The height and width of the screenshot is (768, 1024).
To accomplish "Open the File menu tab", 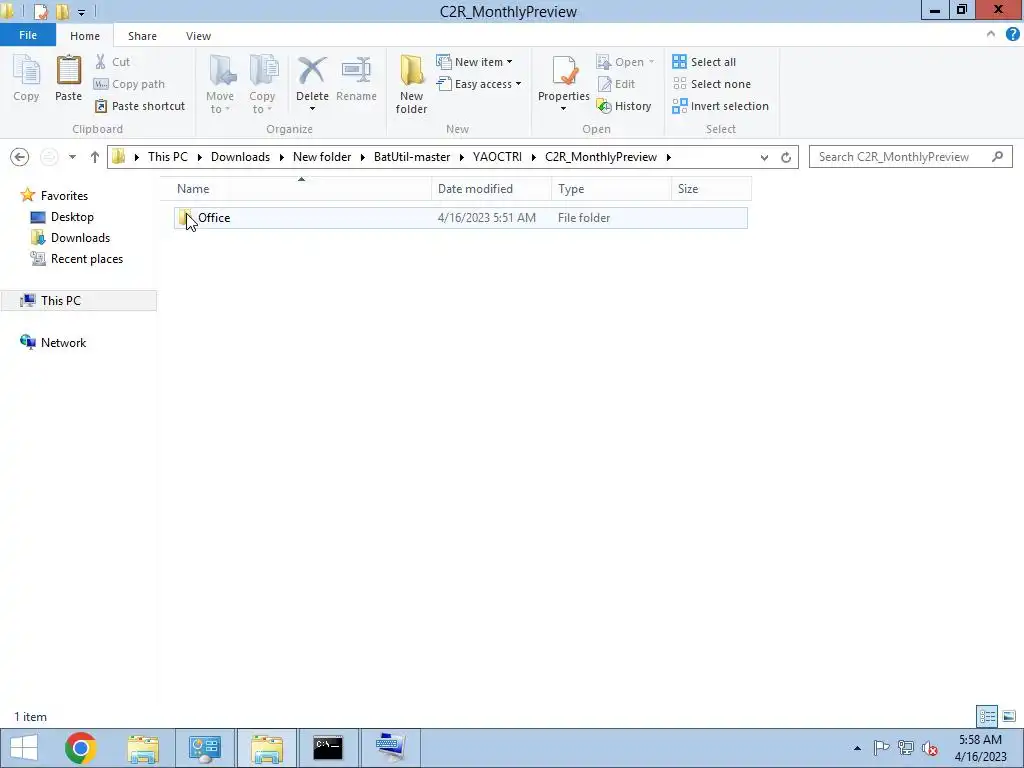I will [x=28, y=35].
